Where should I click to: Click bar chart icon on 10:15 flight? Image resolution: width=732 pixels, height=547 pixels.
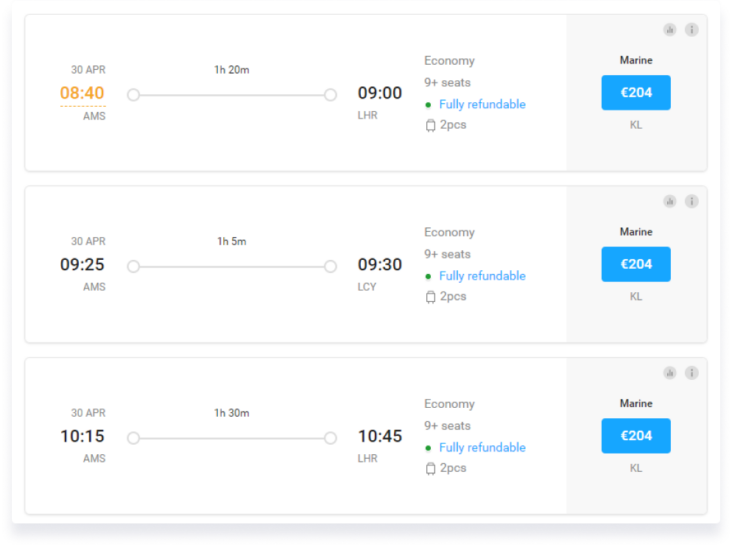[x=670, y=373]
